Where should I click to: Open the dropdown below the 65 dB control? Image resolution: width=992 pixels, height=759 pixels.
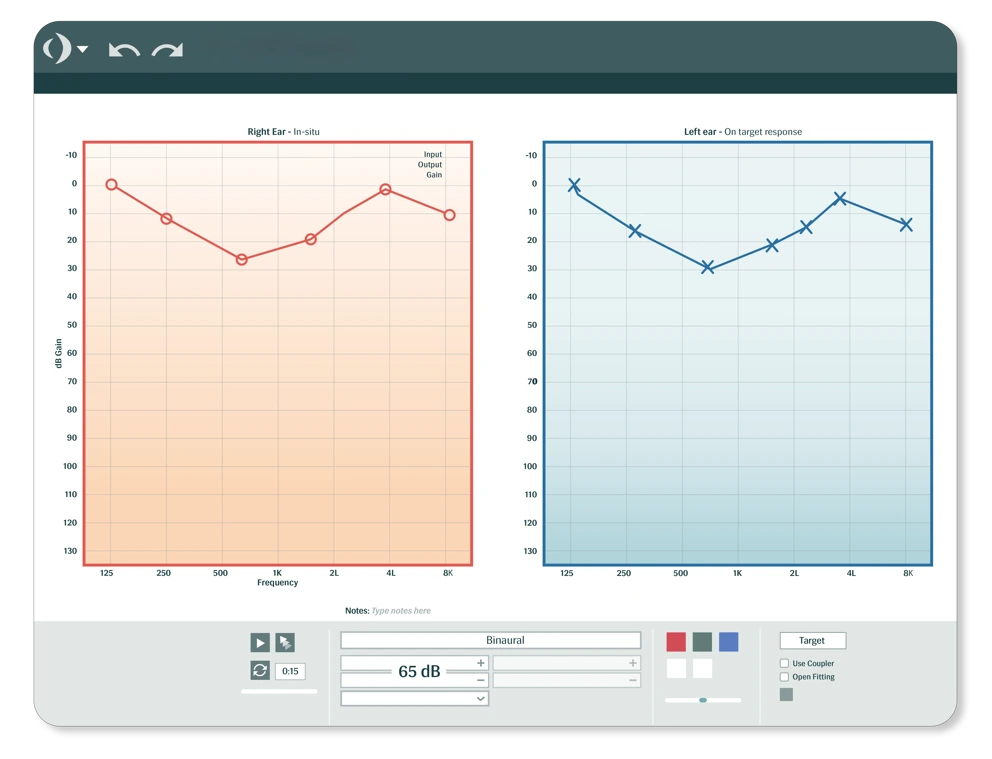[414, 697]
